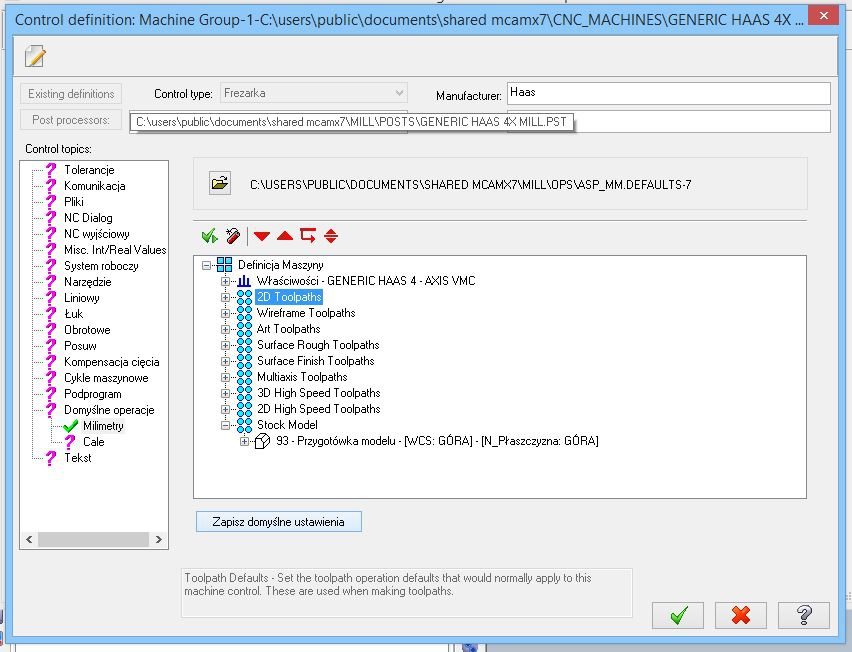Viewport: 852px width, 652px height.
Task: Click the Właściwości machine properties icon
Action: pyautogui.click(x=244, y=281)
